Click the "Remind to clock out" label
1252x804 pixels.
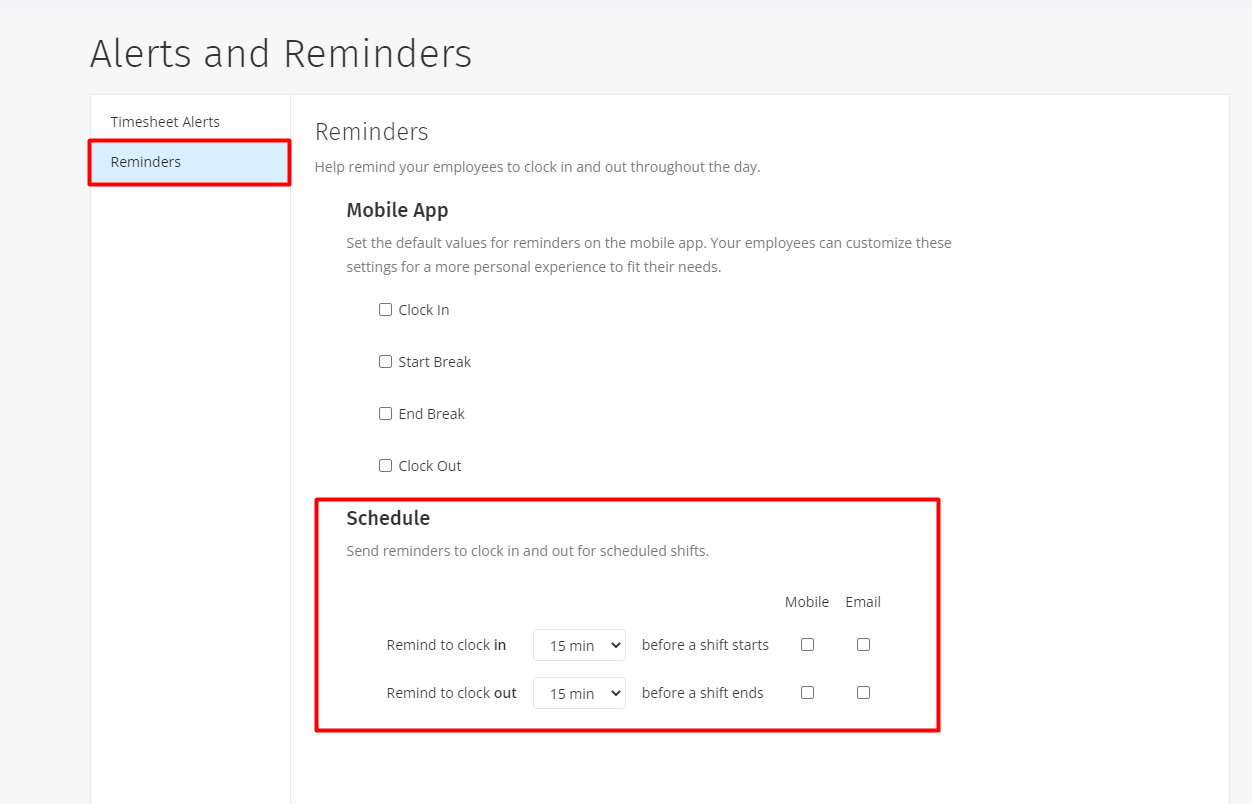(451, 693)
